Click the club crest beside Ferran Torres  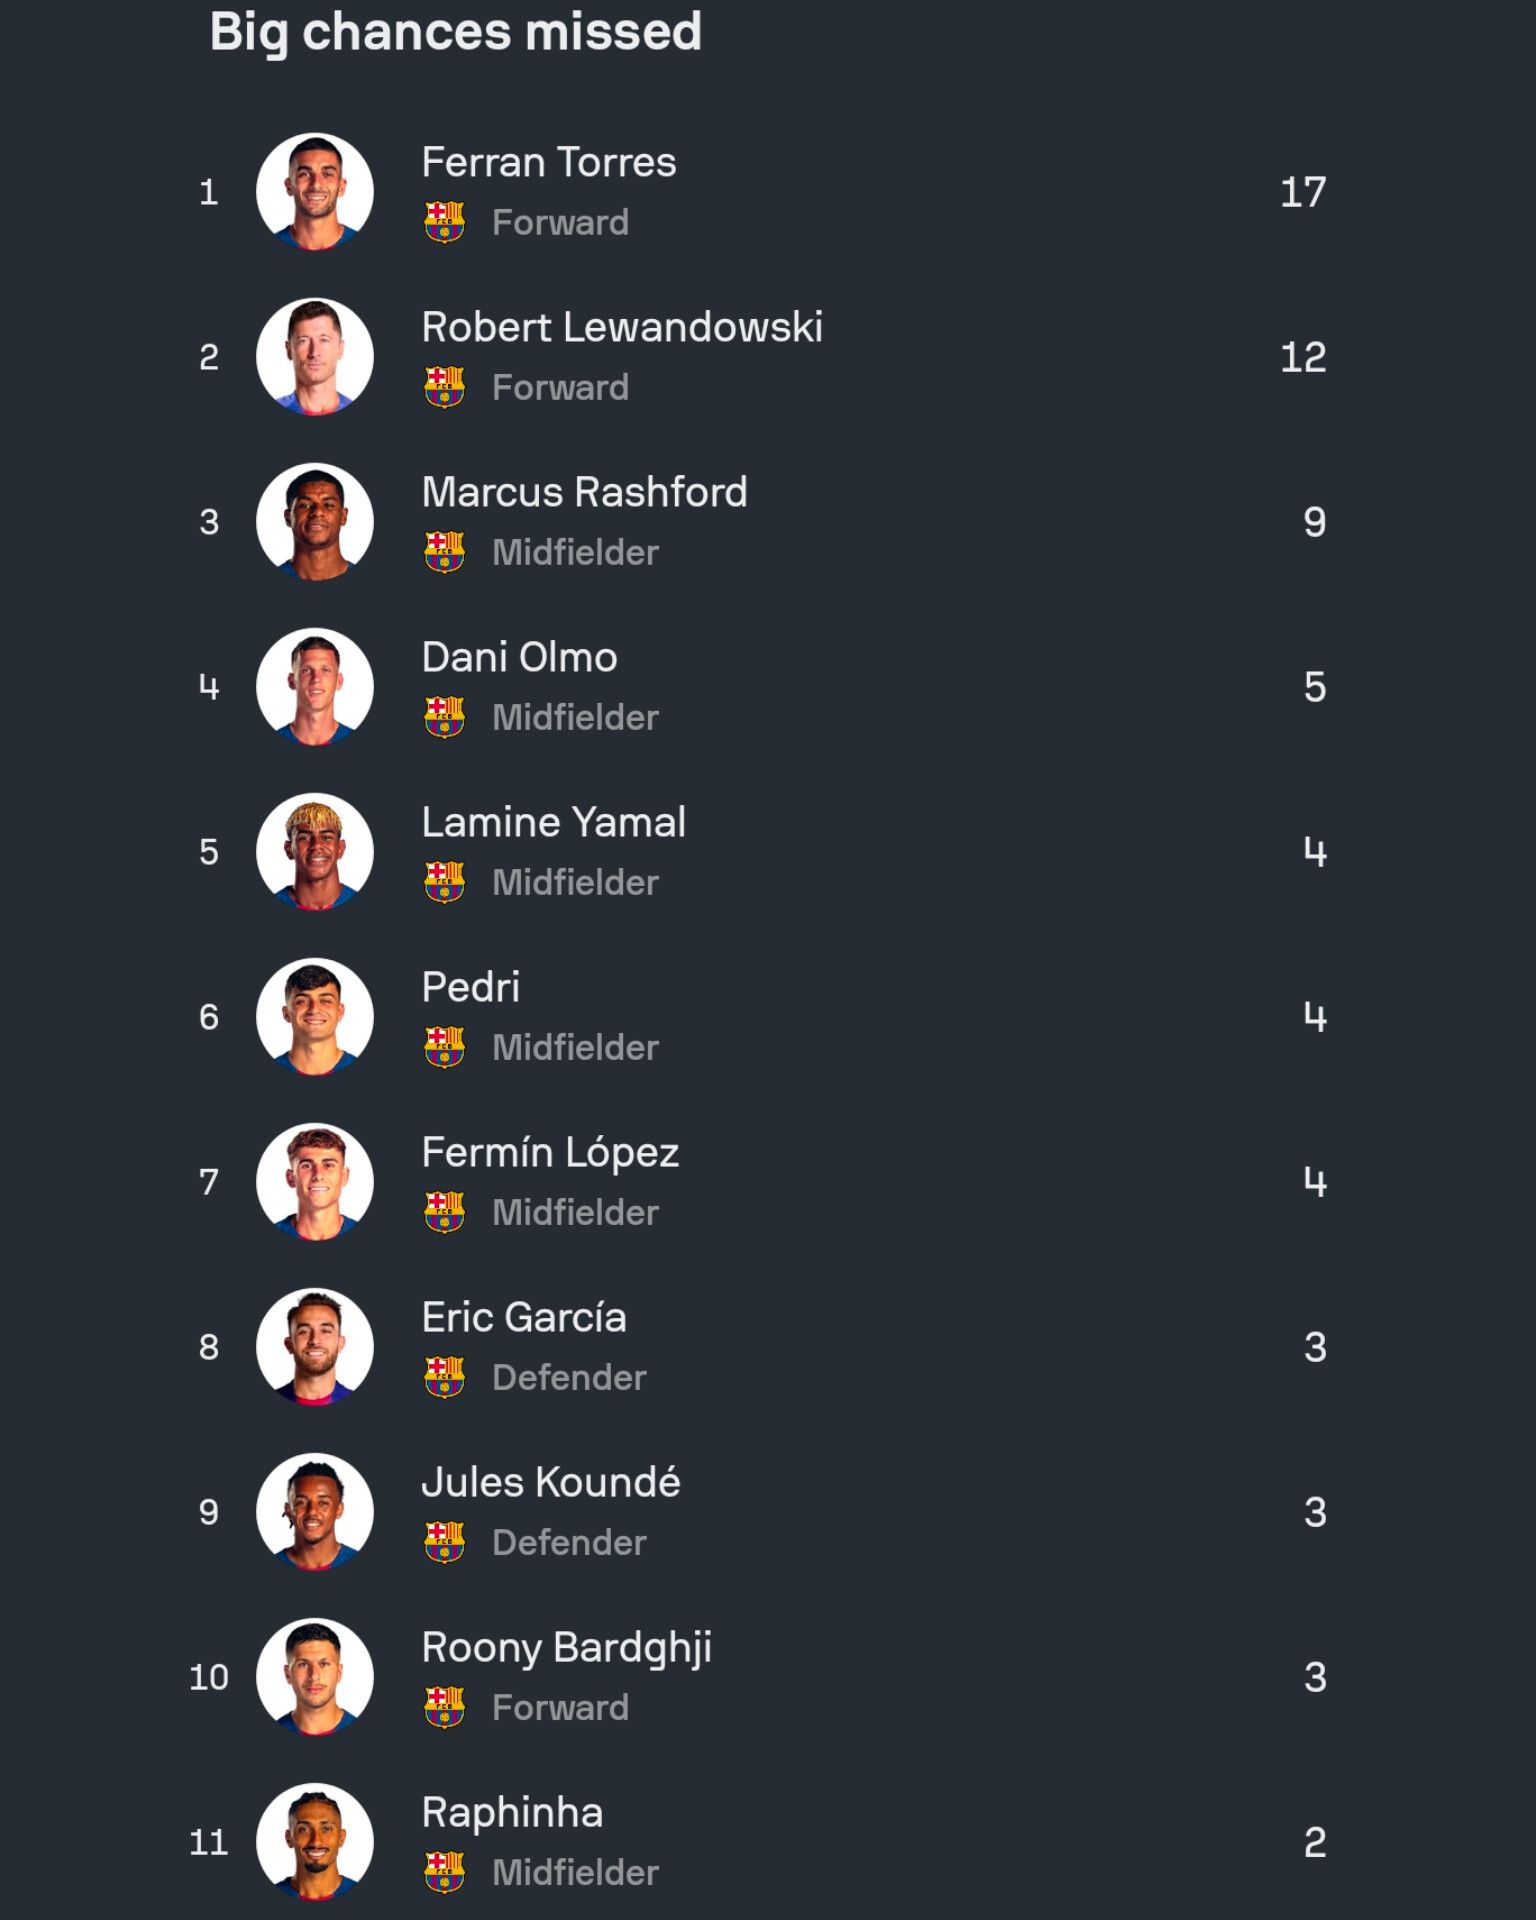click(x=444, y=222)
